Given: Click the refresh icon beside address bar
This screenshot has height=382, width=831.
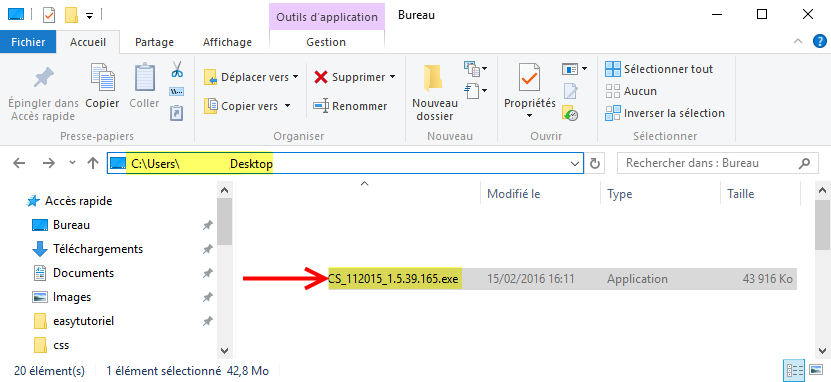Looking at the screenshot, I should point(595,164).
